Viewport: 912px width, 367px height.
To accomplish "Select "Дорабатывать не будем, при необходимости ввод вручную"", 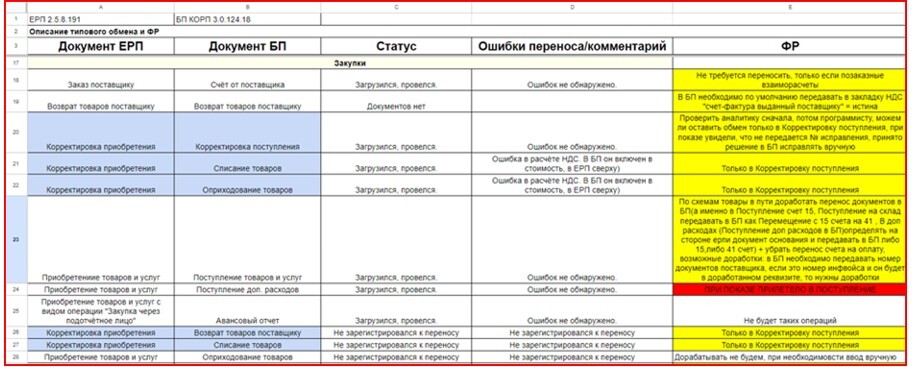I will (x=790, y=356).
